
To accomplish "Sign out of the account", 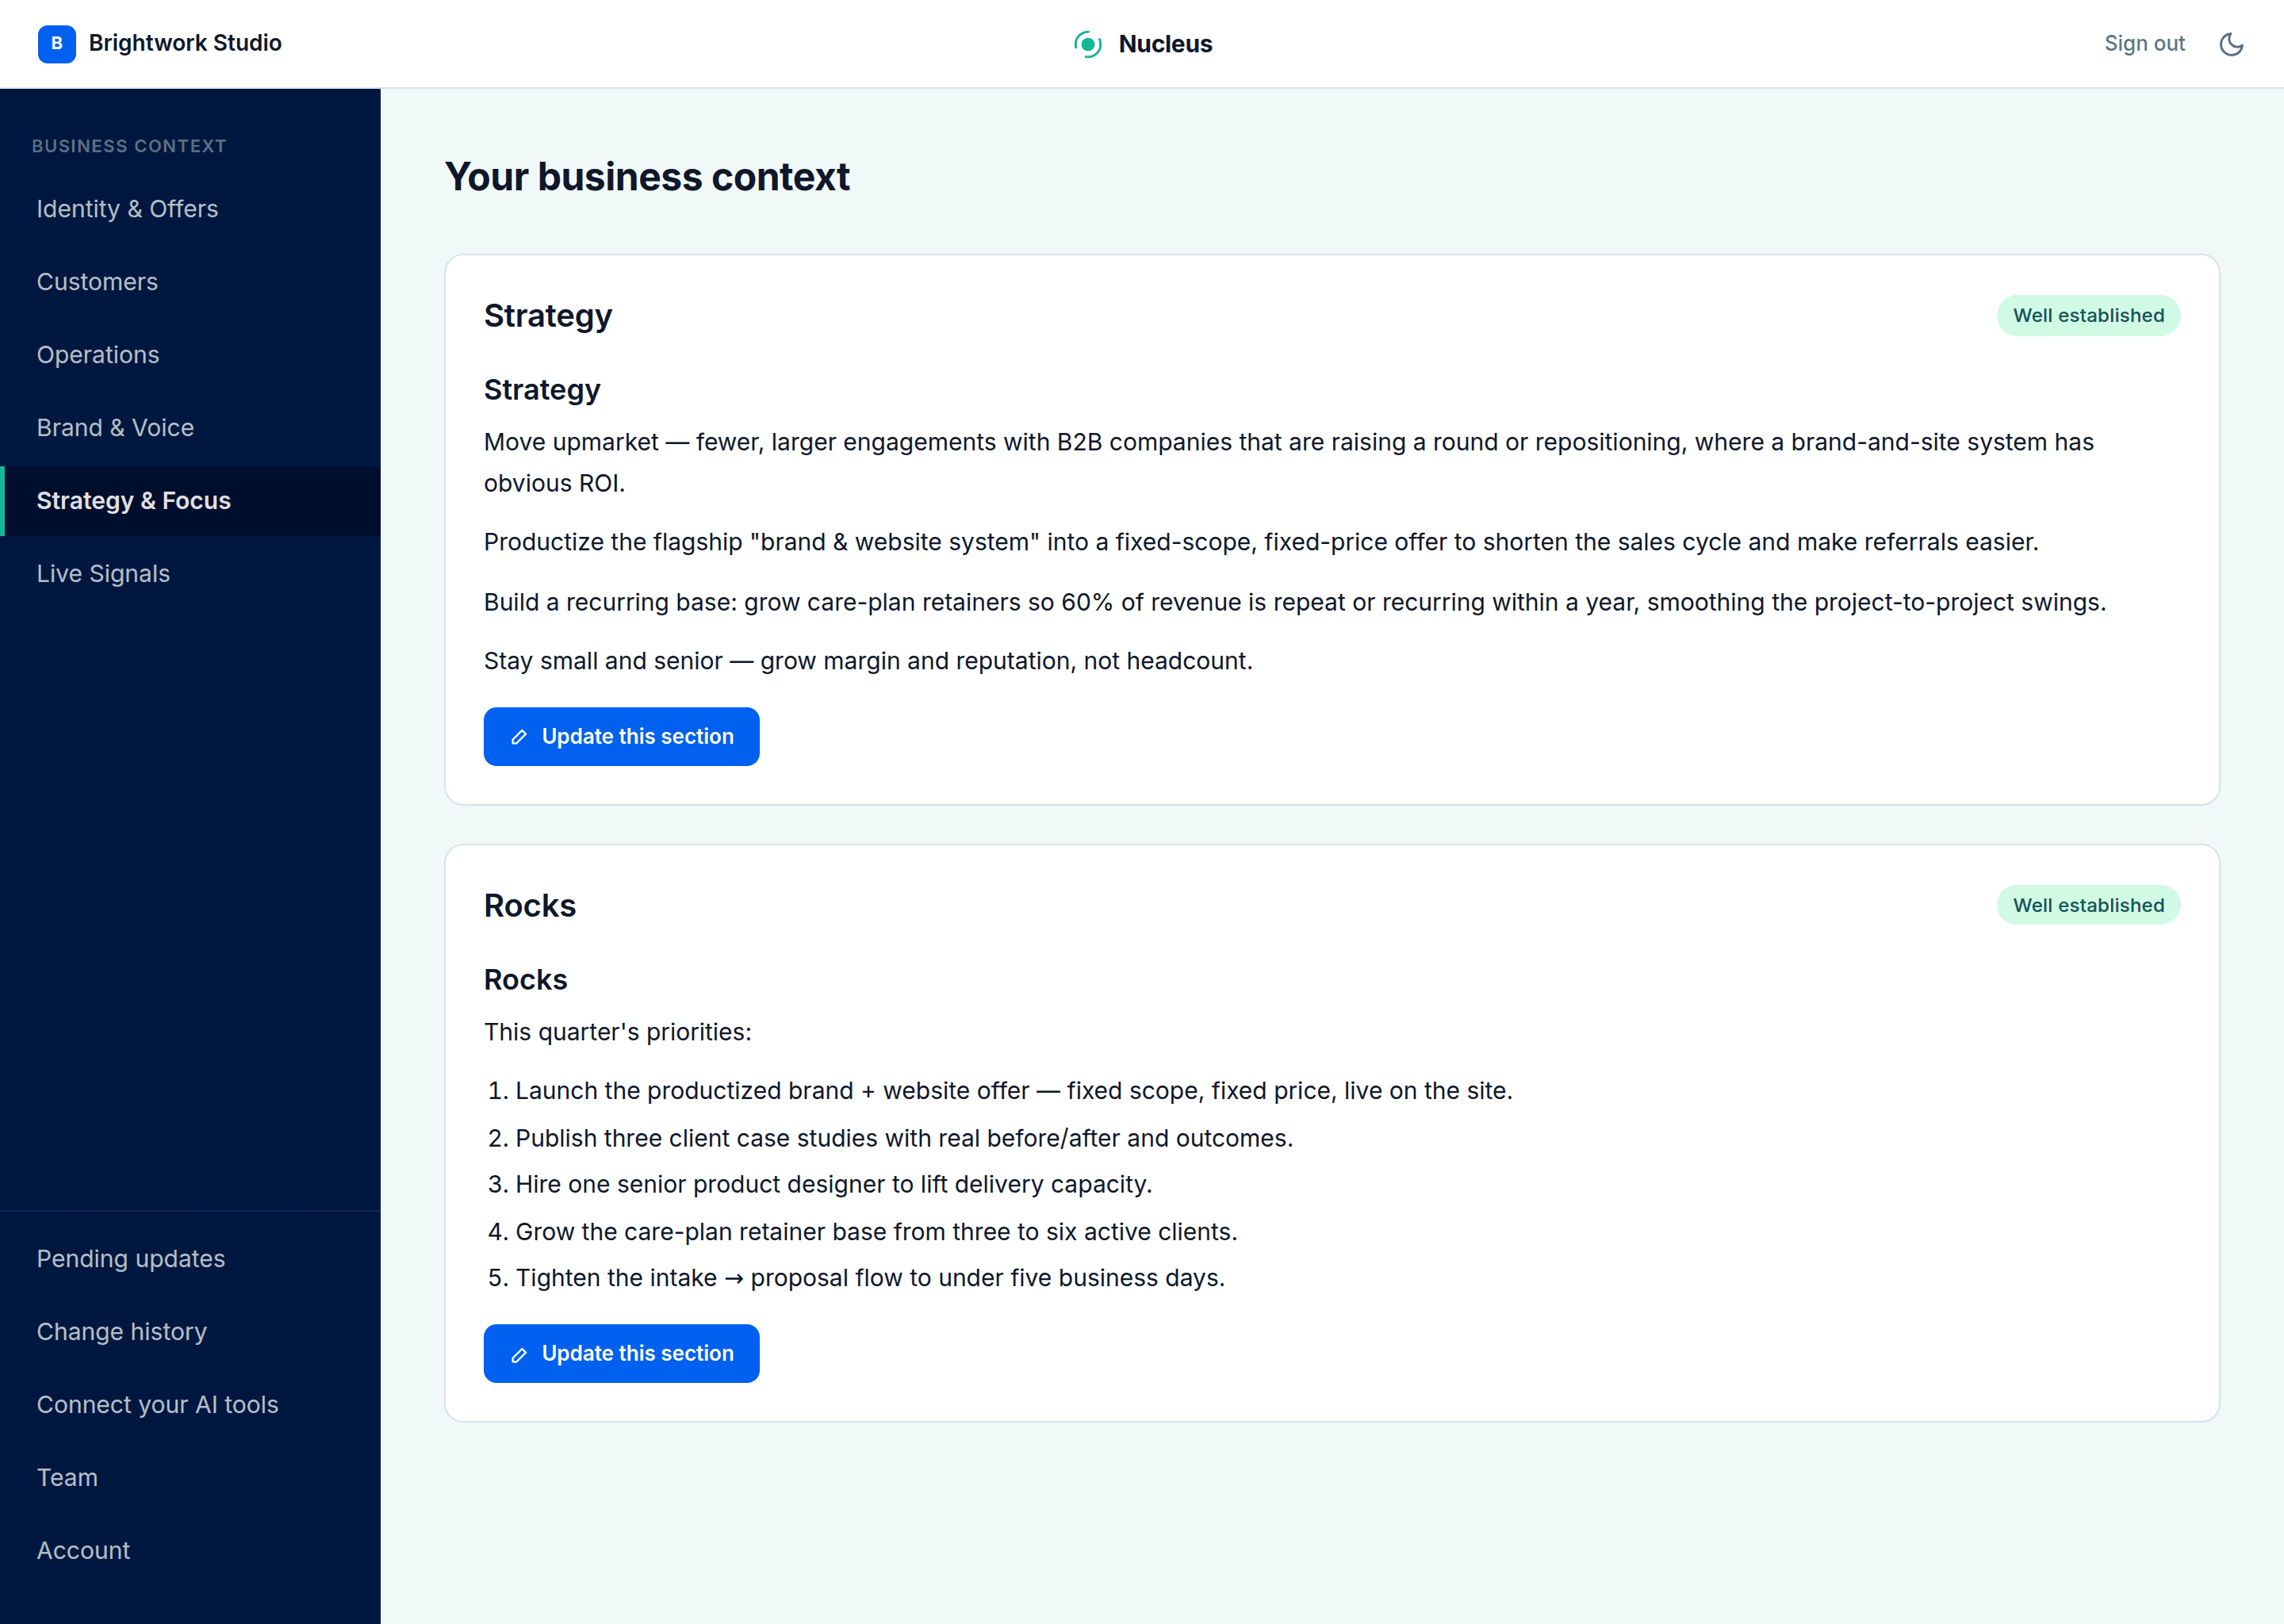I will click(2144, 44).
